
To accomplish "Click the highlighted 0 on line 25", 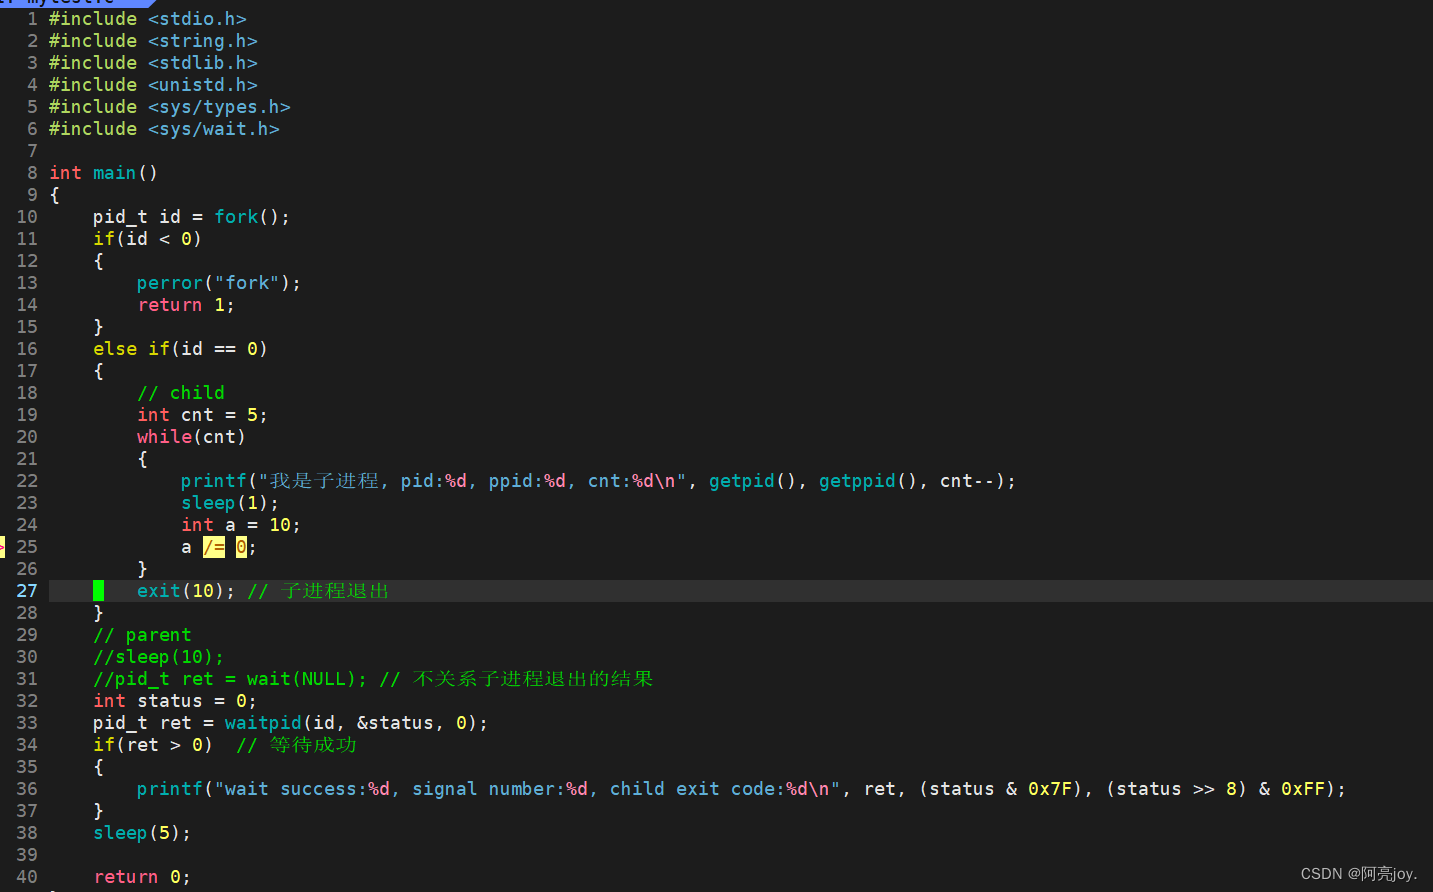I will pyautogui.click(x=241, y=547).
